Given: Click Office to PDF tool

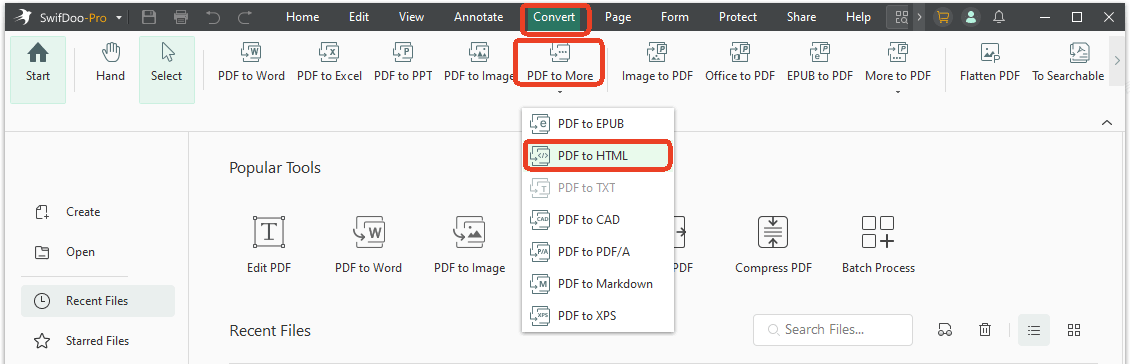Looking at the screenshot, I should pos(740,62).
